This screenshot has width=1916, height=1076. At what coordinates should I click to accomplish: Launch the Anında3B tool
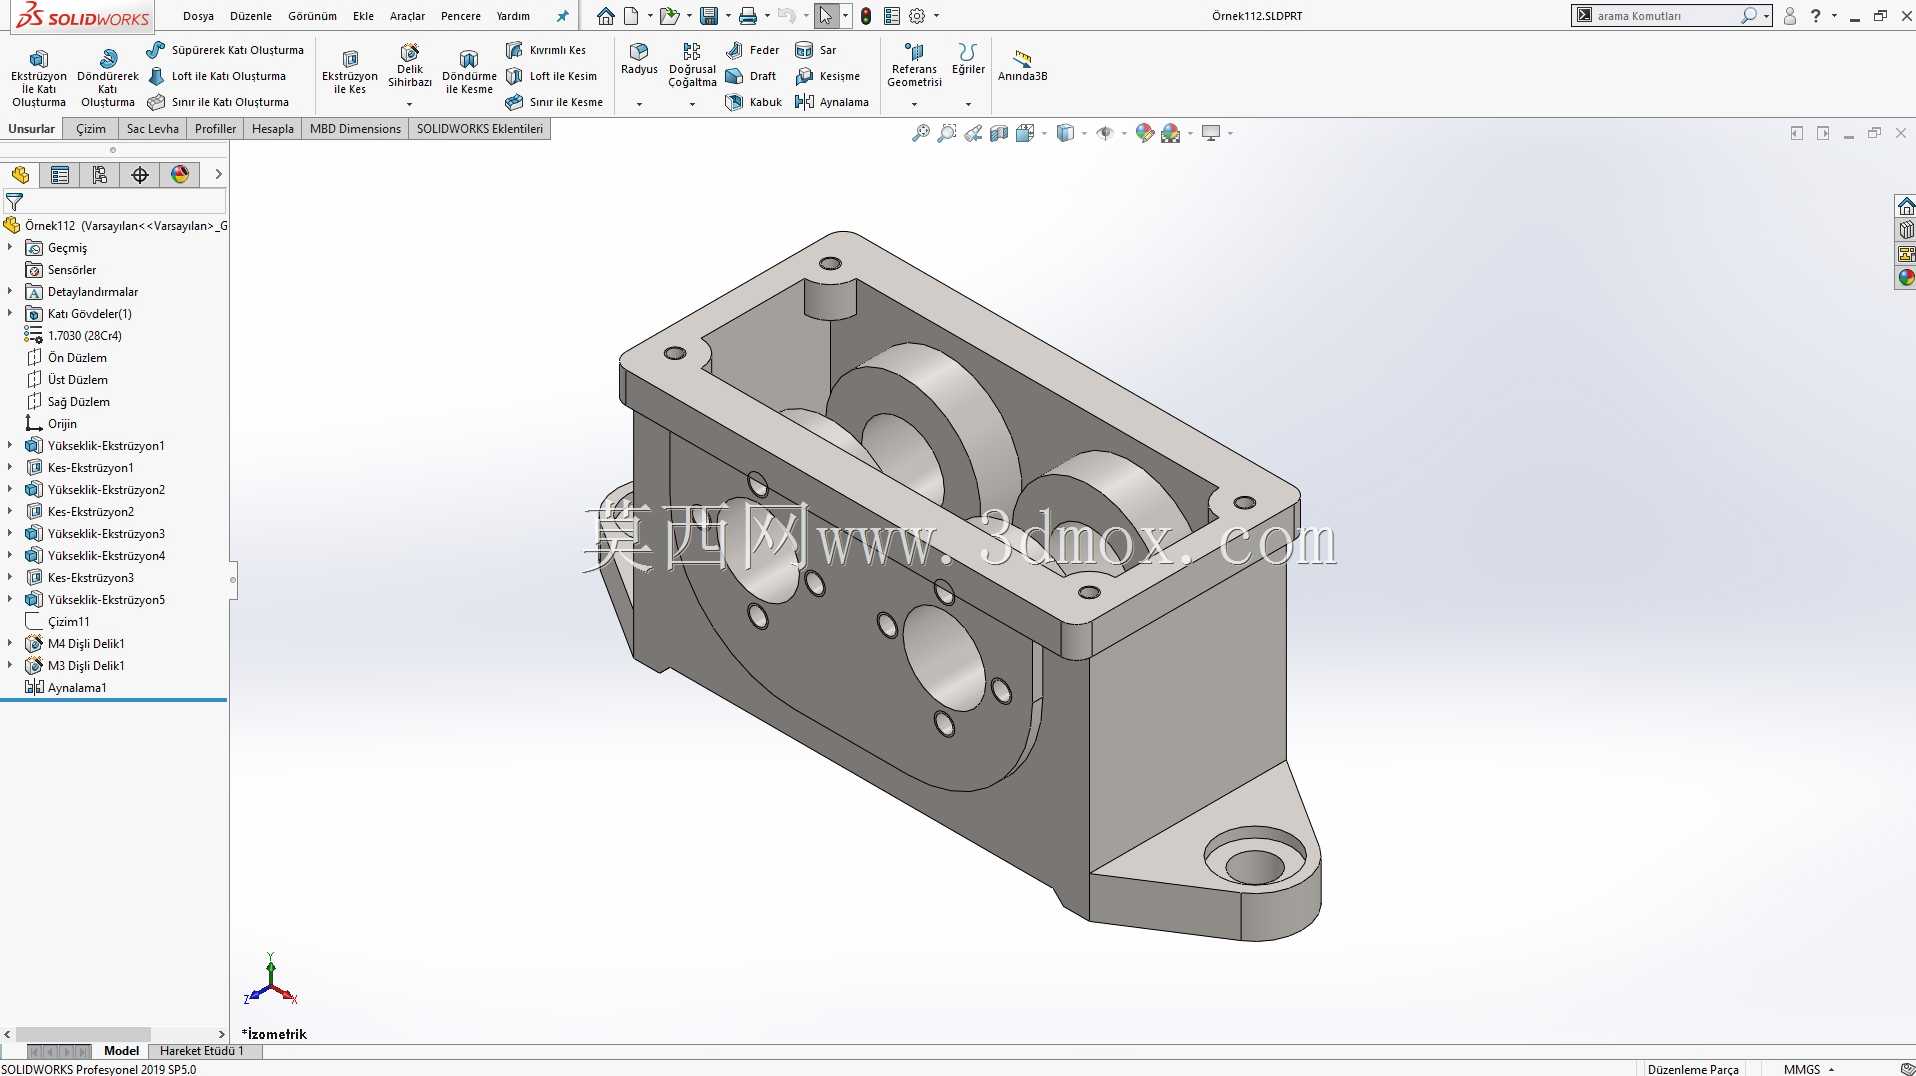click(x=1022, y=66)
